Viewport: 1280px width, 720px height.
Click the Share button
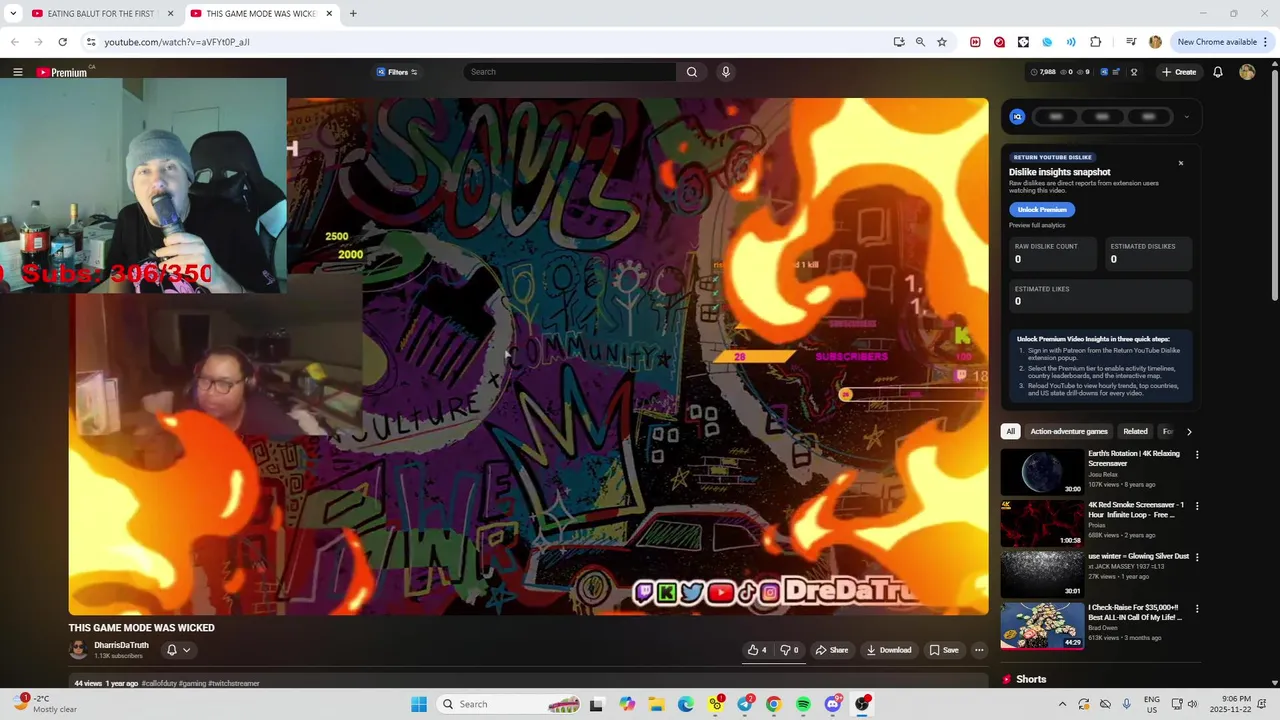pyautogui.click(x=832, y=650)
